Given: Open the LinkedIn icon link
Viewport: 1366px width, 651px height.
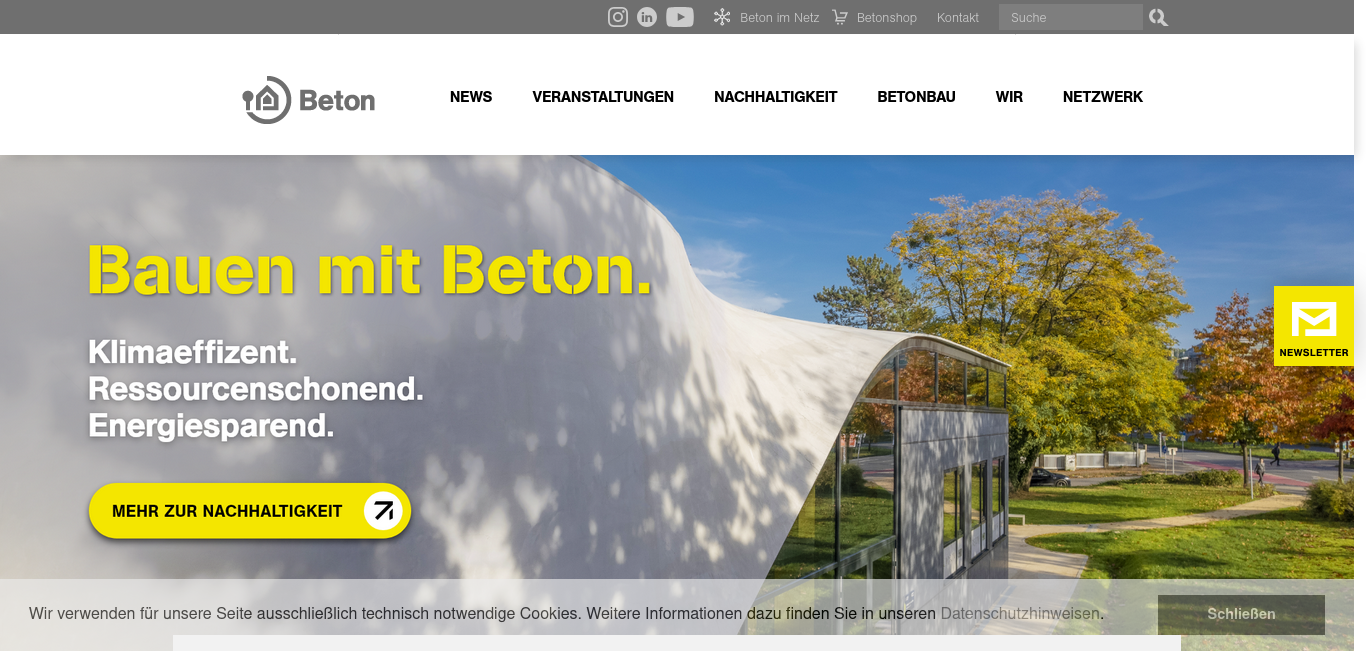Looking at the screenshot, I should point(647,17).
